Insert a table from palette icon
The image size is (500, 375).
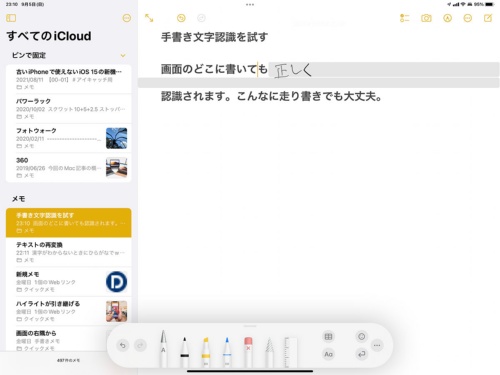[328, 337]
